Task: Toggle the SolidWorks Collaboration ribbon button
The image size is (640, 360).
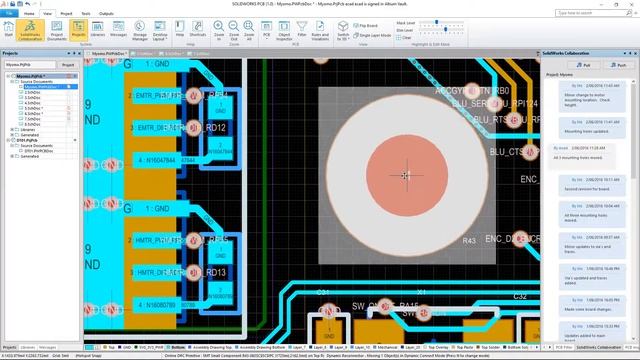Action: [x=30, y=30]
